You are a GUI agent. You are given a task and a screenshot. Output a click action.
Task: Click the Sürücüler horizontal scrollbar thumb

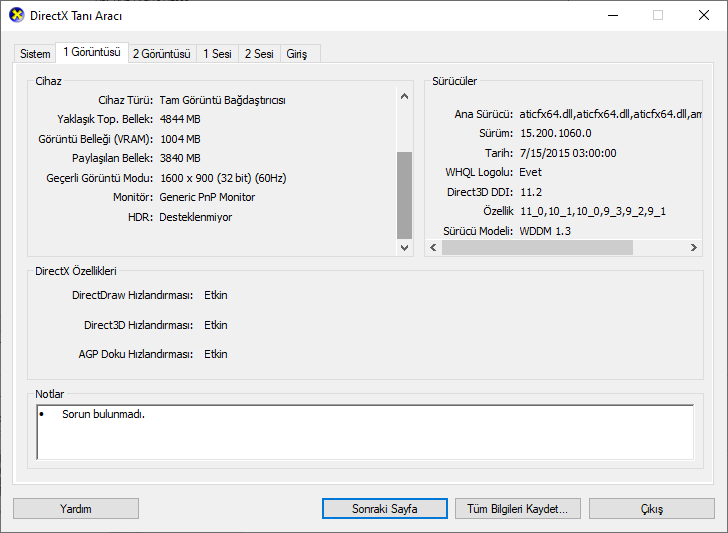tap(537, 247)
